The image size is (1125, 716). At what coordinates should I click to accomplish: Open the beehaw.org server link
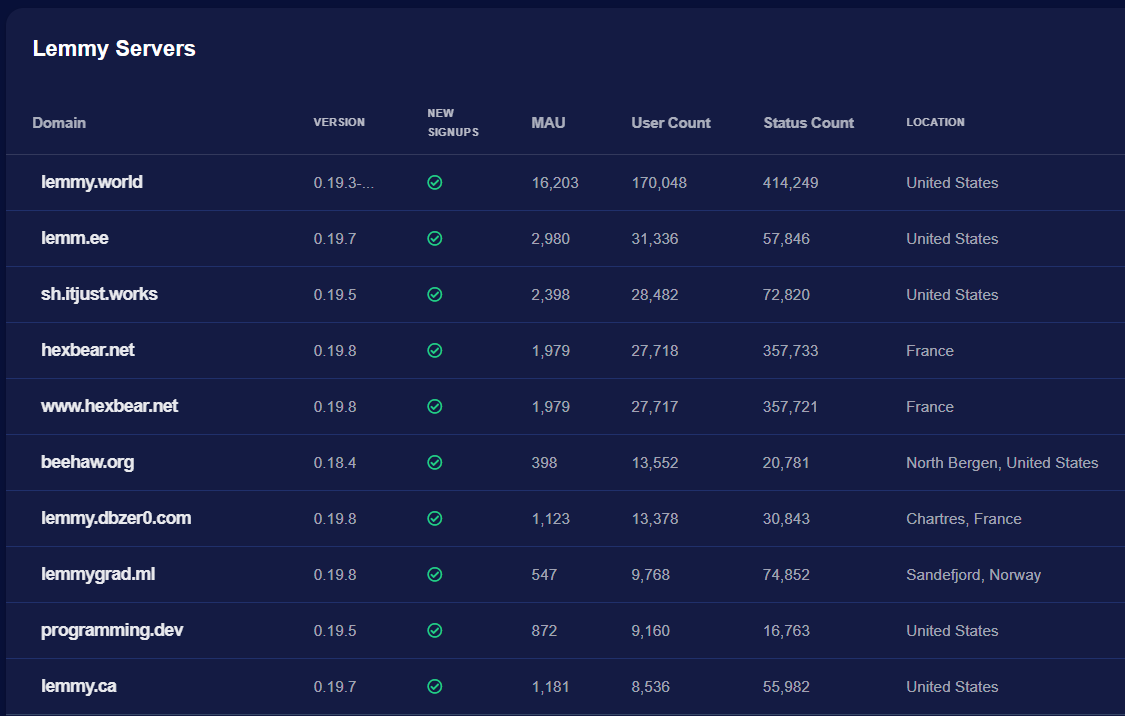tap(88, 462)
